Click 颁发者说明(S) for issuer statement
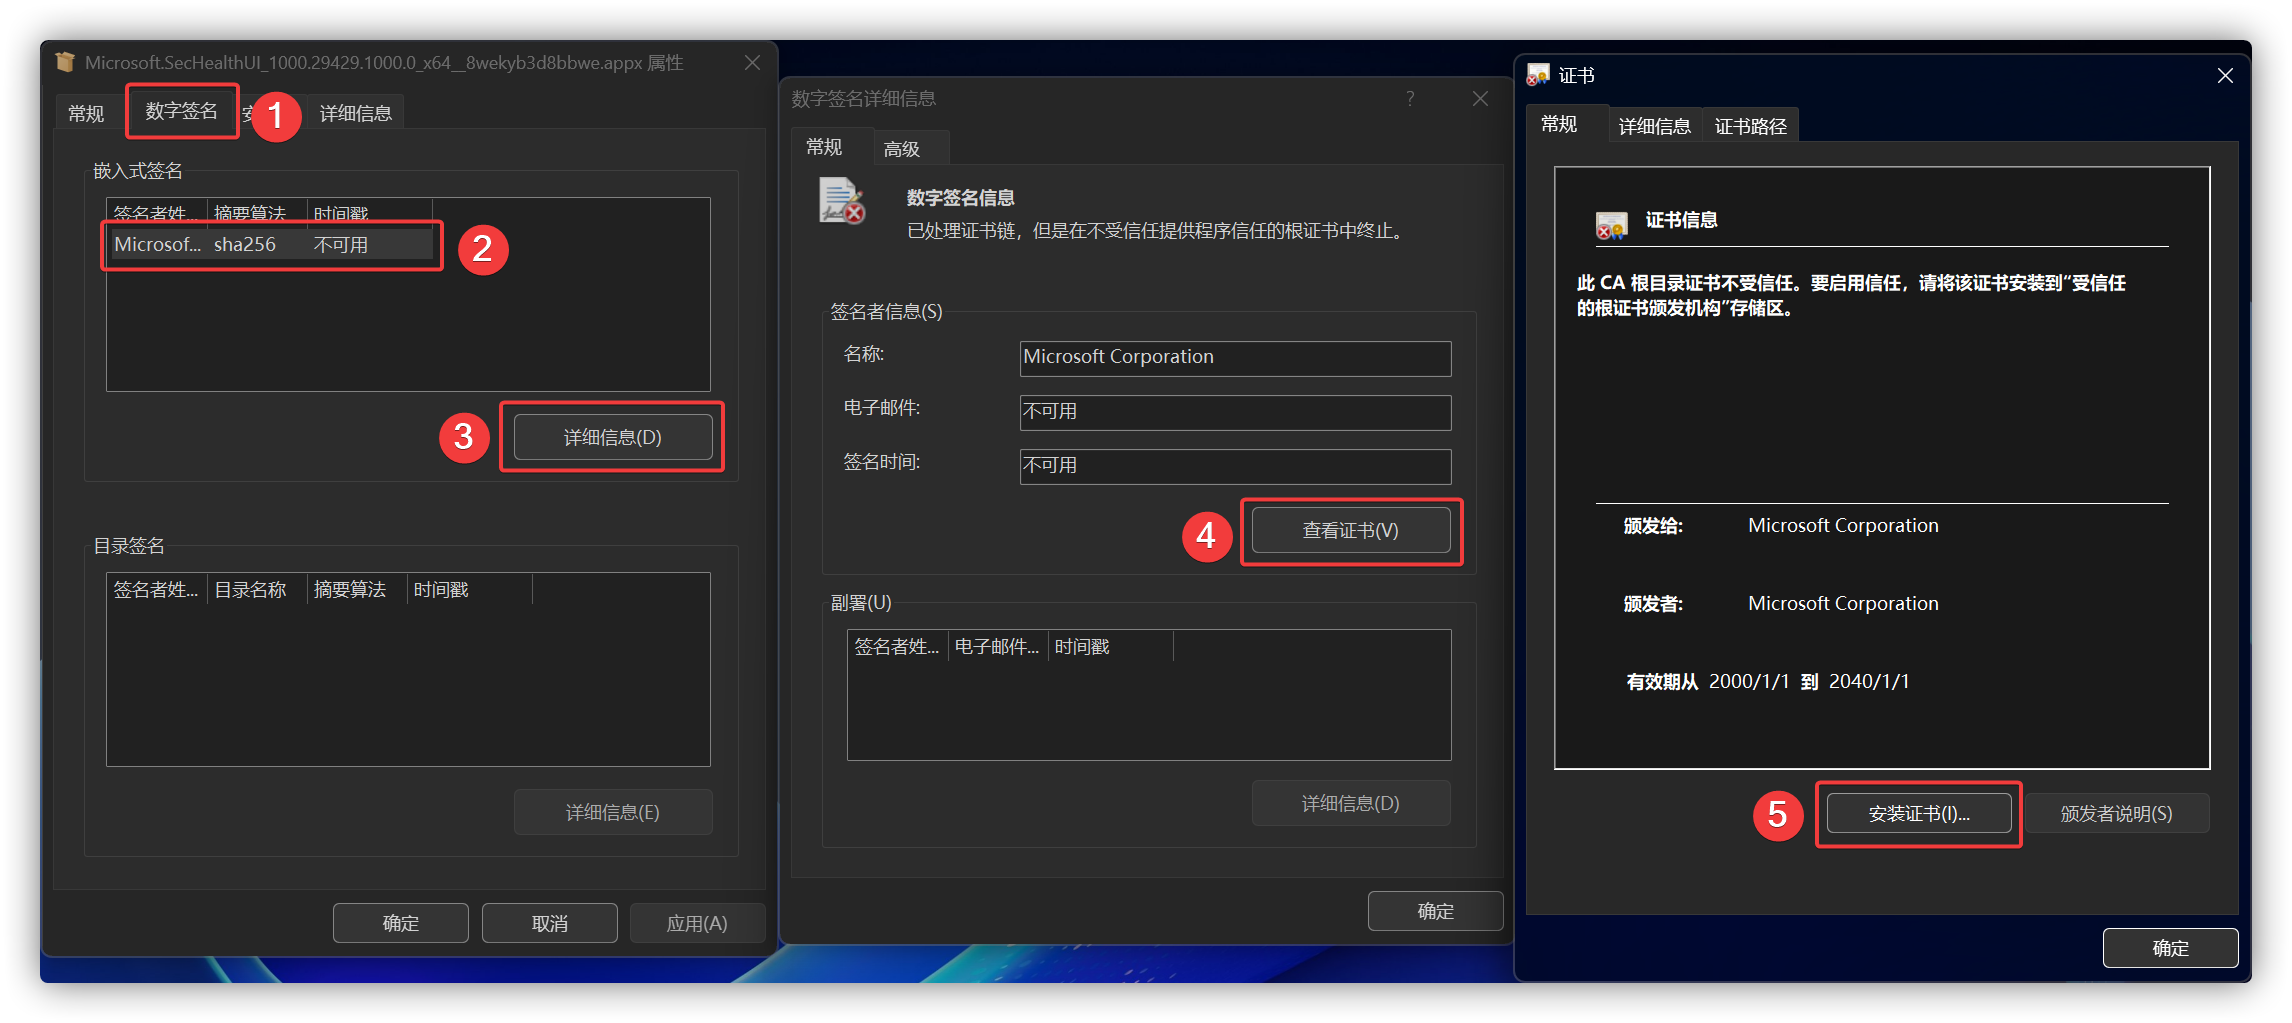Viewport: 2292px width, 1023px height. point(2118,813)
